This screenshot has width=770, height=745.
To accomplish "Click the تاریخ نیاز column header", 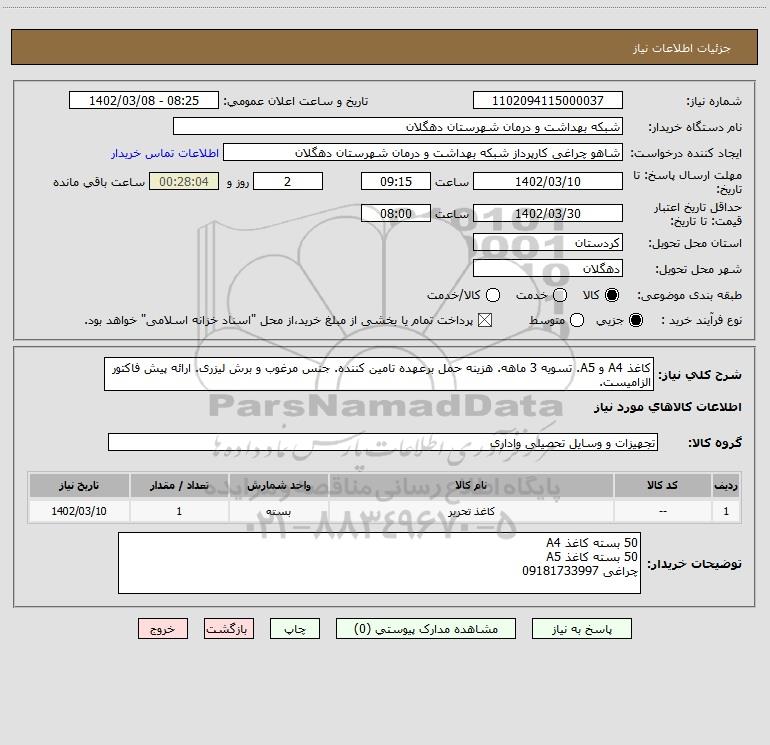I will click(79, 486).
